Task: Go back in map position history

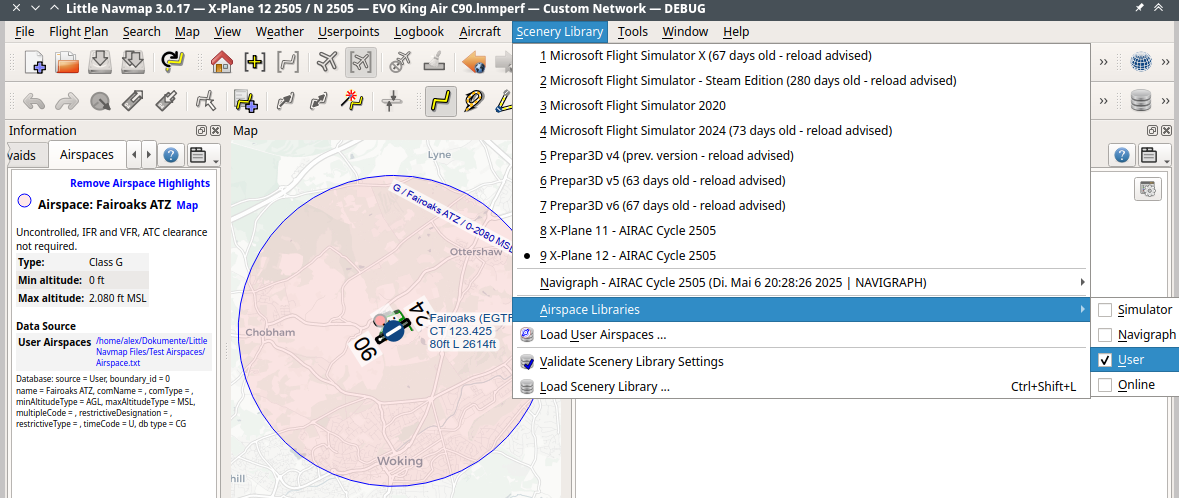Action: [x=474, y=62]
